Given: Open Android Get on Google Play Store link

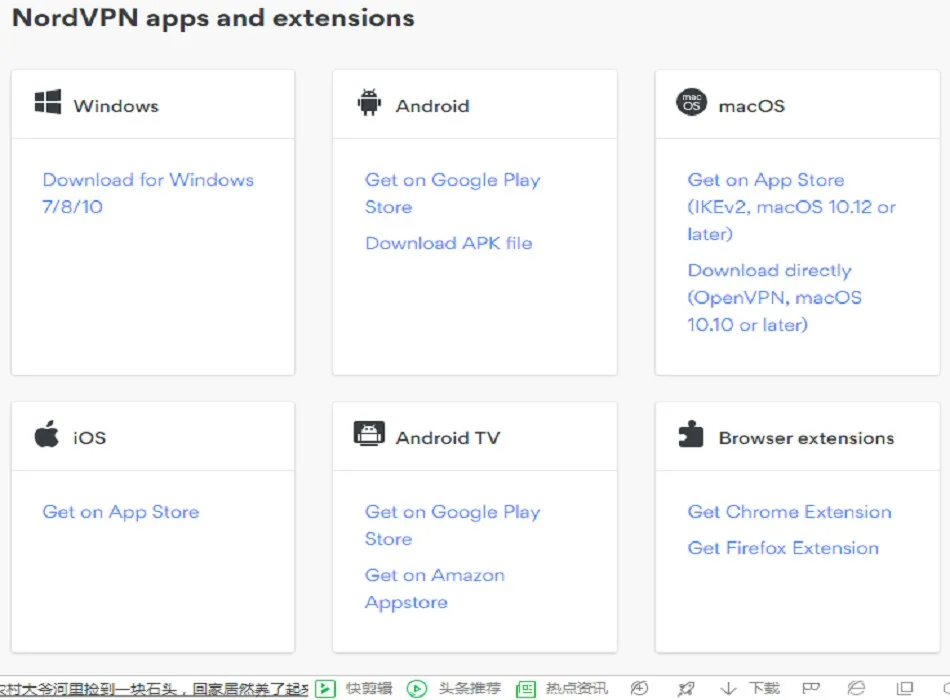Looking at the screenshot, I should click(453, 193).
